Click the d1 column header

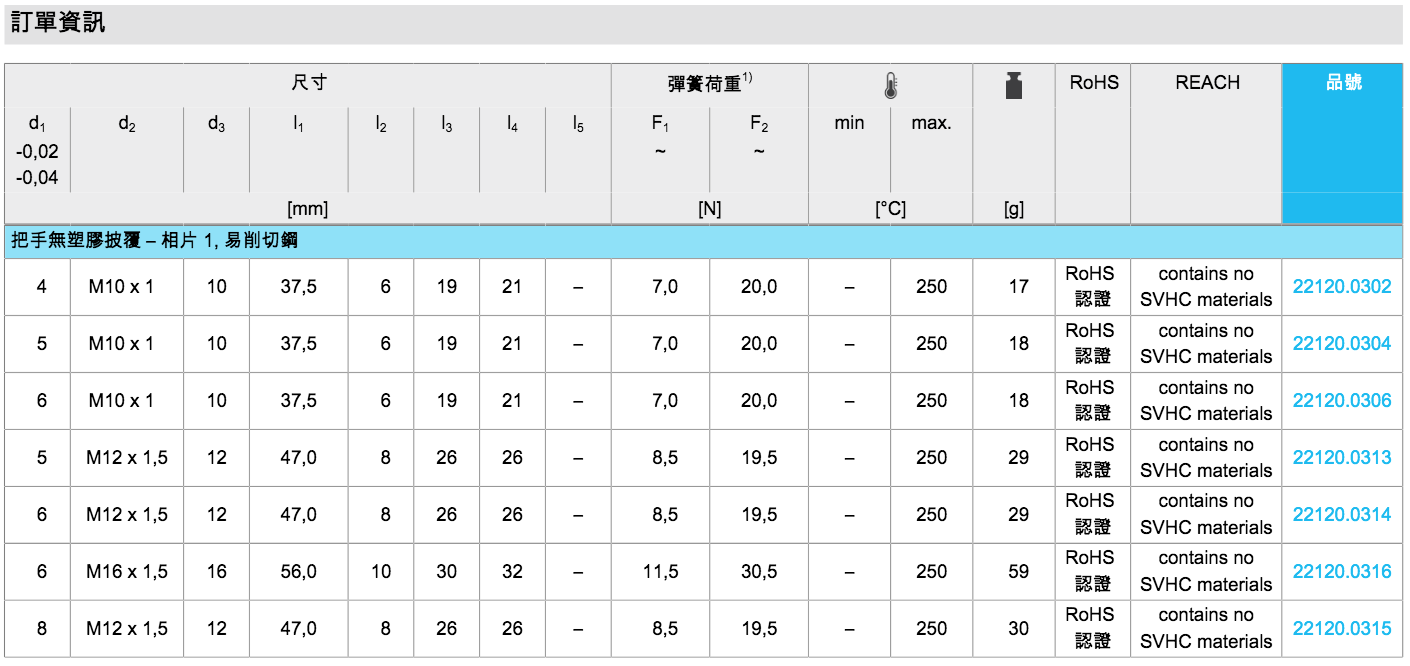pyautogui.click(x=37, y=124)
